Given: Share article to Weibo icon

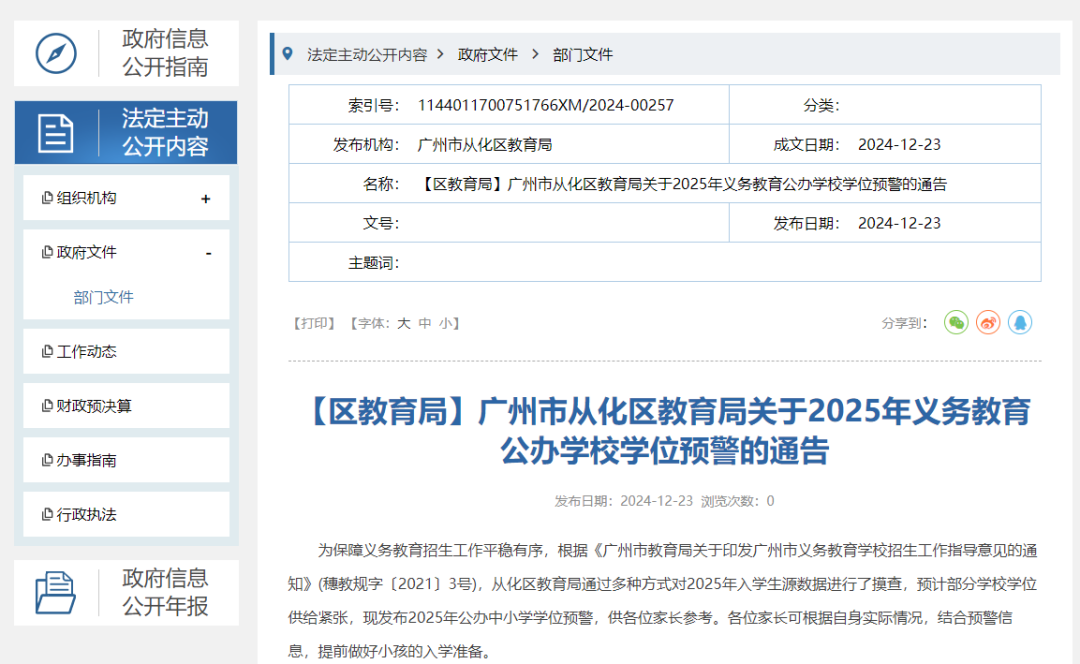Looking at the screenshot, I should click(x=988, y=322).
